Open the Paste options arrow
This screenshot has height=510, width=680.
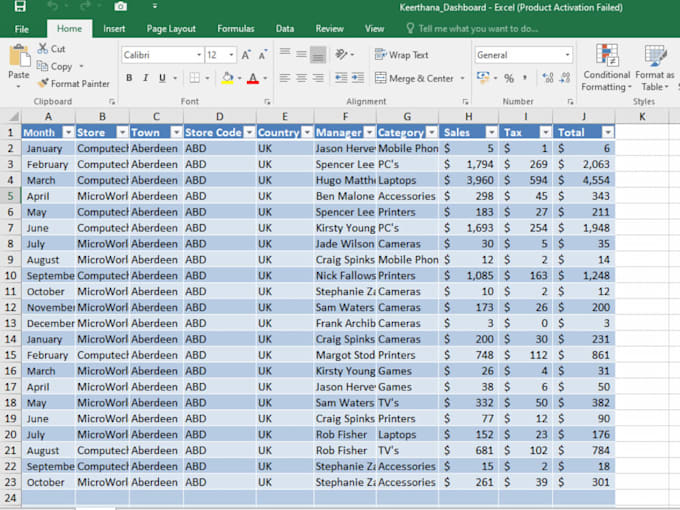19,86
